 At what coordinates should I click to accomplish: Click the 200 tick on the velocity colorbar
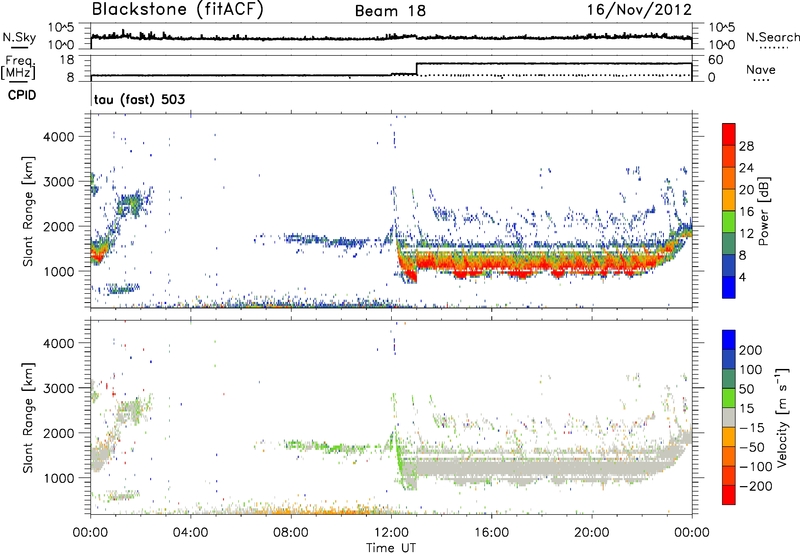click(x=751, y=350)
